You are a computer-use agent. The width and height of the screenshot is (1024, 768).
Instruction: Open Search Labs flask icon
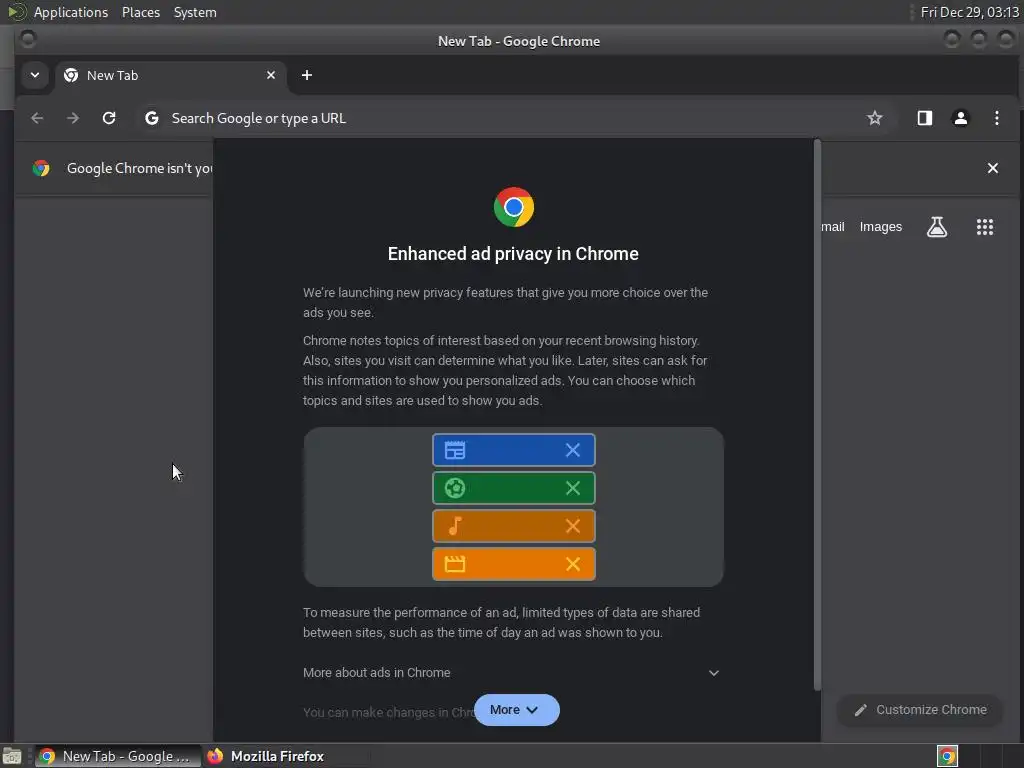click(937, 227)
